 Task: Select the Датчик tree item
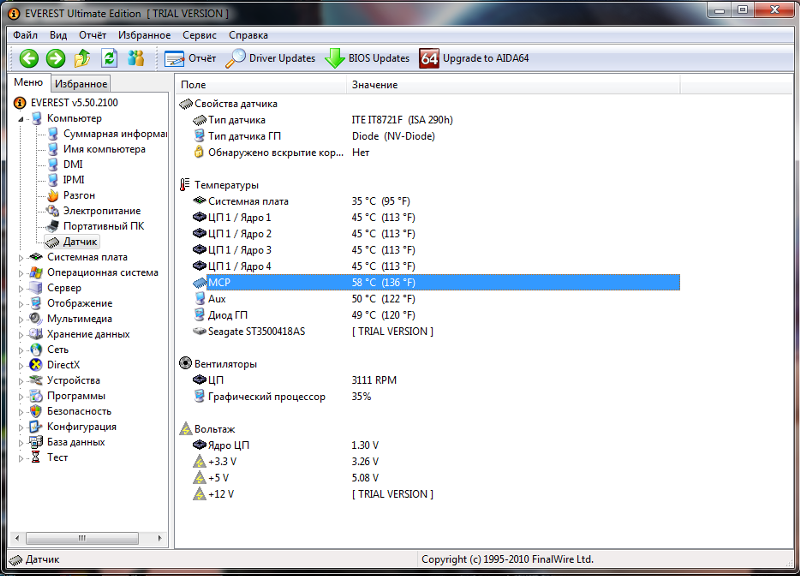[x=80, y=241]
